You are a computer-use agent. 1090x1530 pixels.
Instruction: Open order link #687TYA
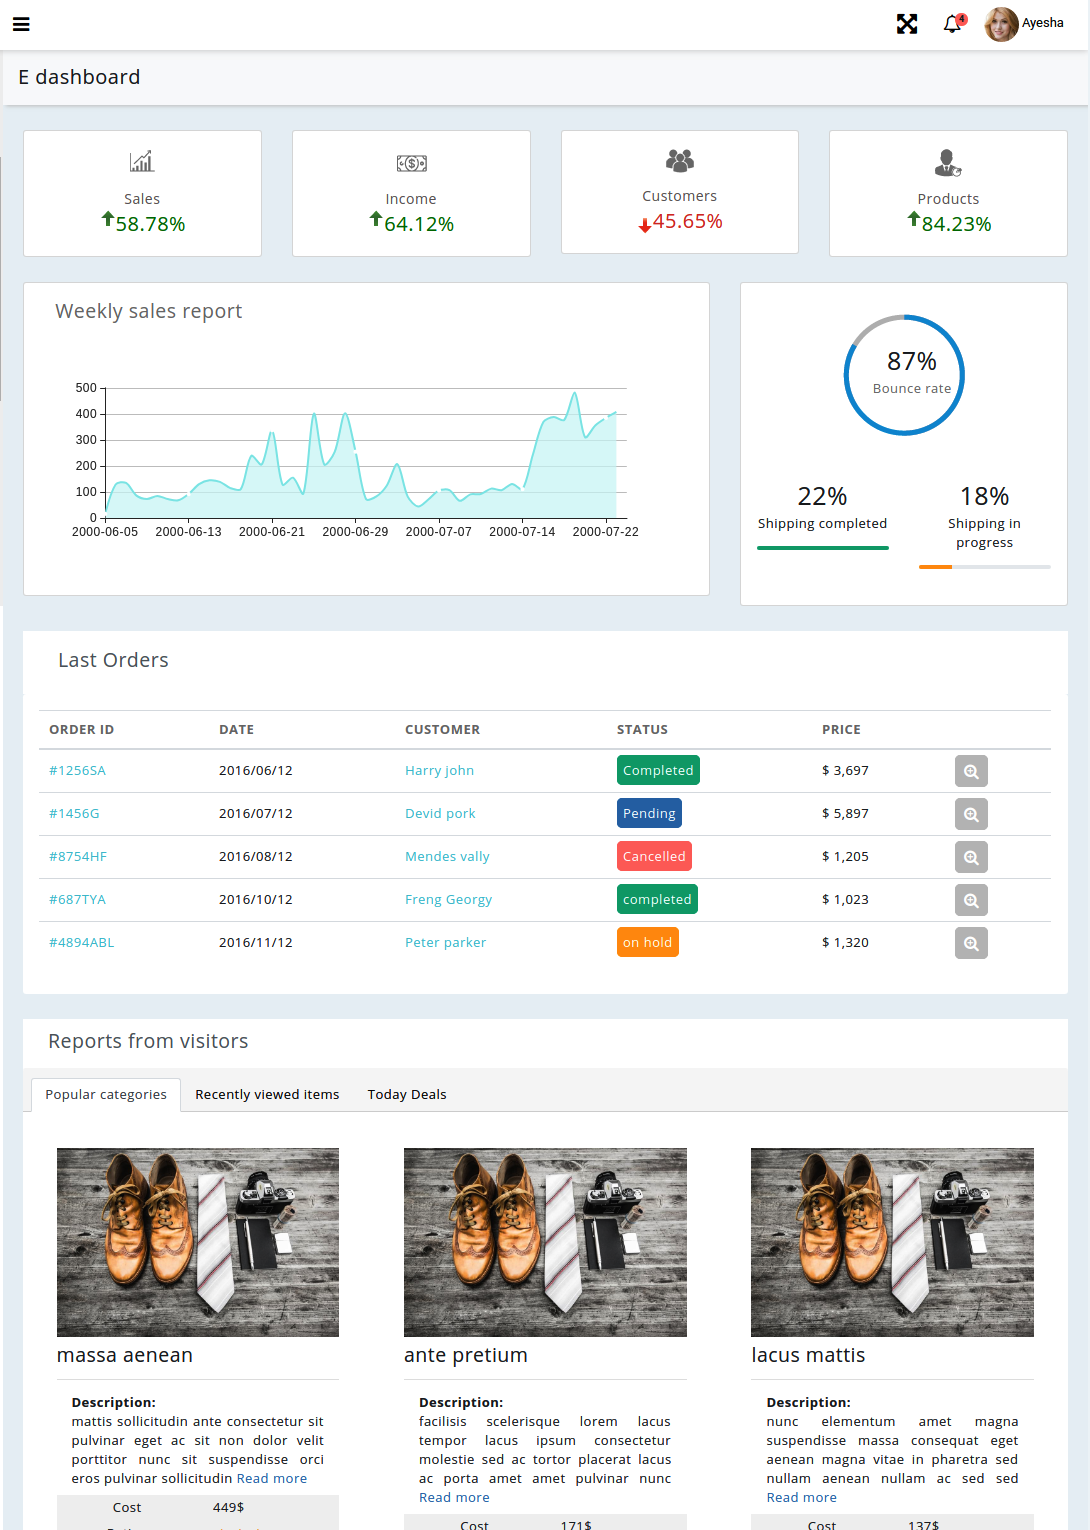[77, 900]
